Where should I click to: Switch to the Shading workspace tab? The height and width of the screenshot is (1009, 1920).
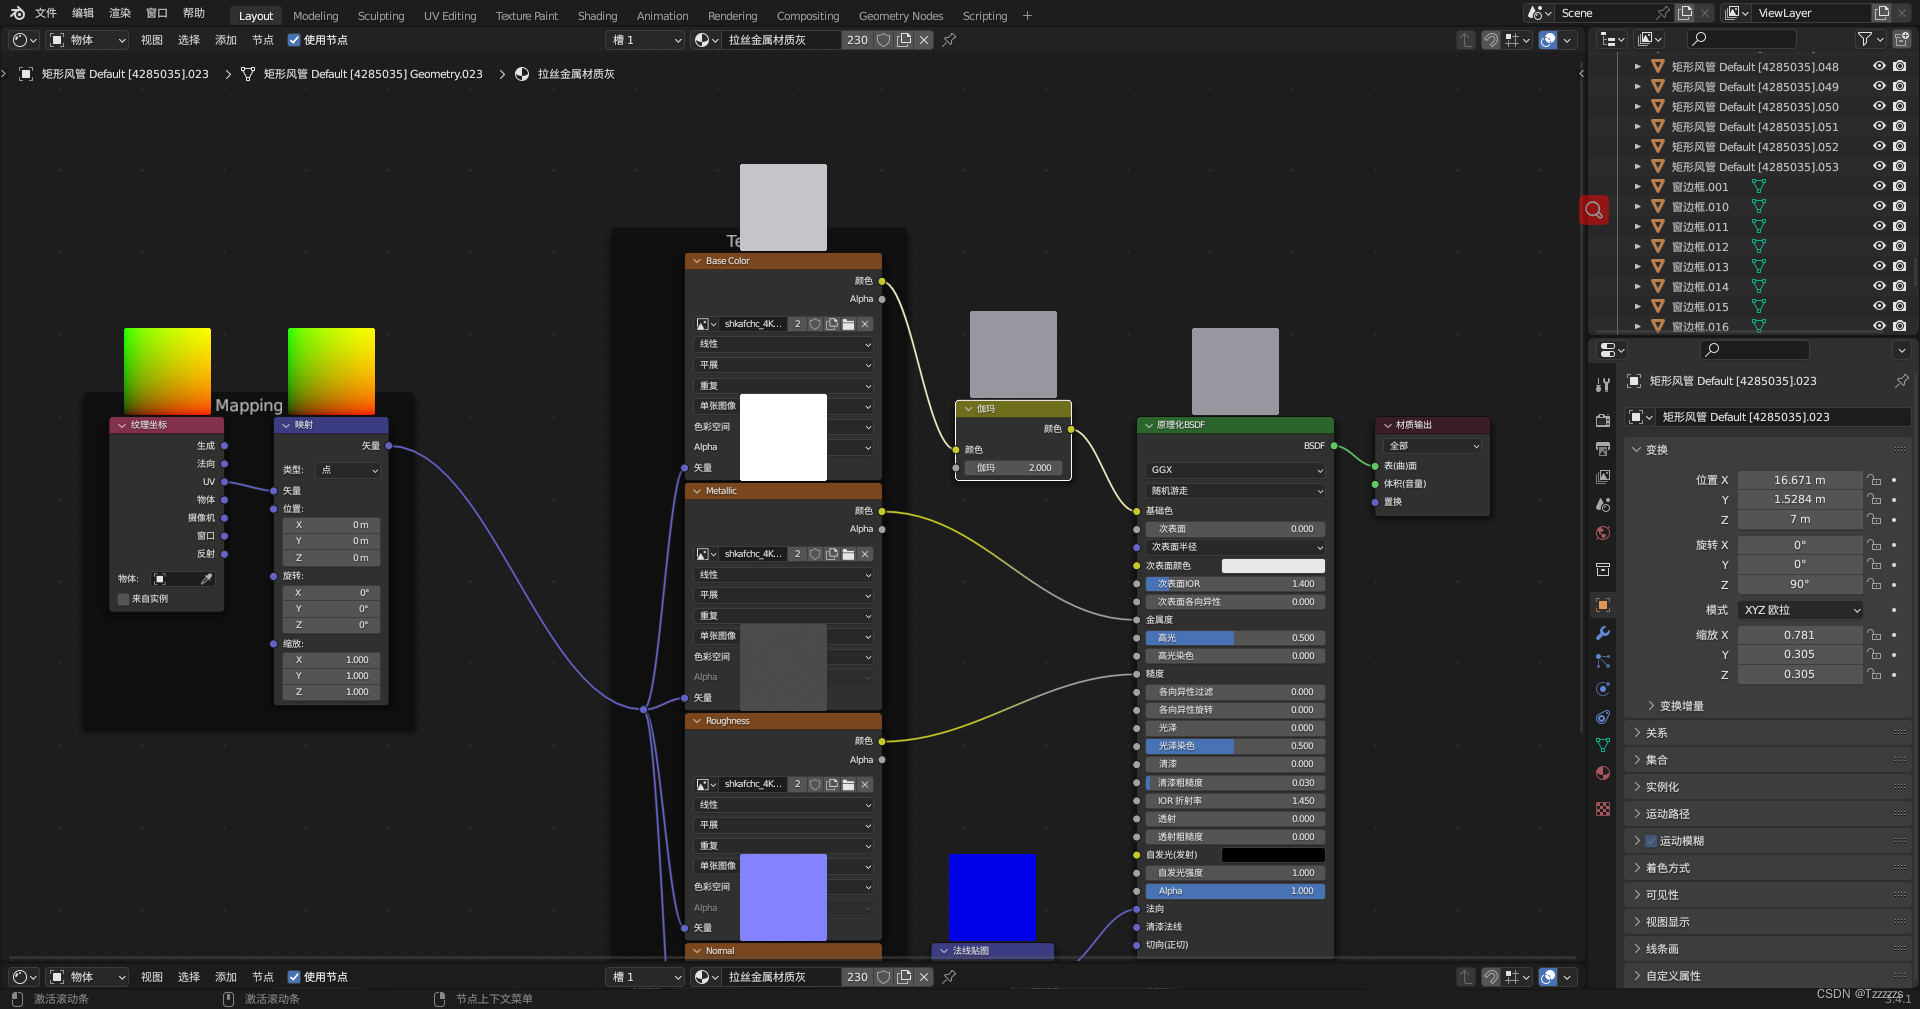tap(597, 16)
